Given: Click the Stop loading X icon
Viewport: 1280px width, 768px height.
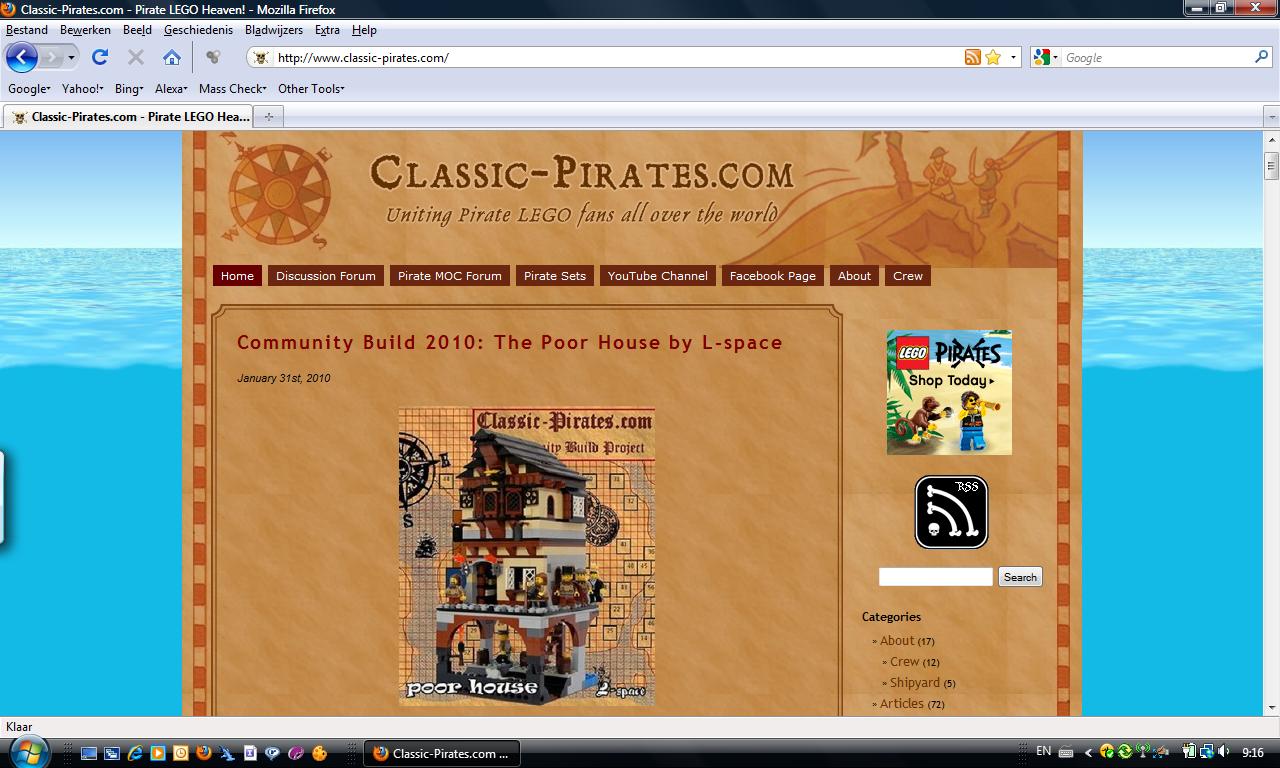Looking at the screenshot, I should 136,57.
